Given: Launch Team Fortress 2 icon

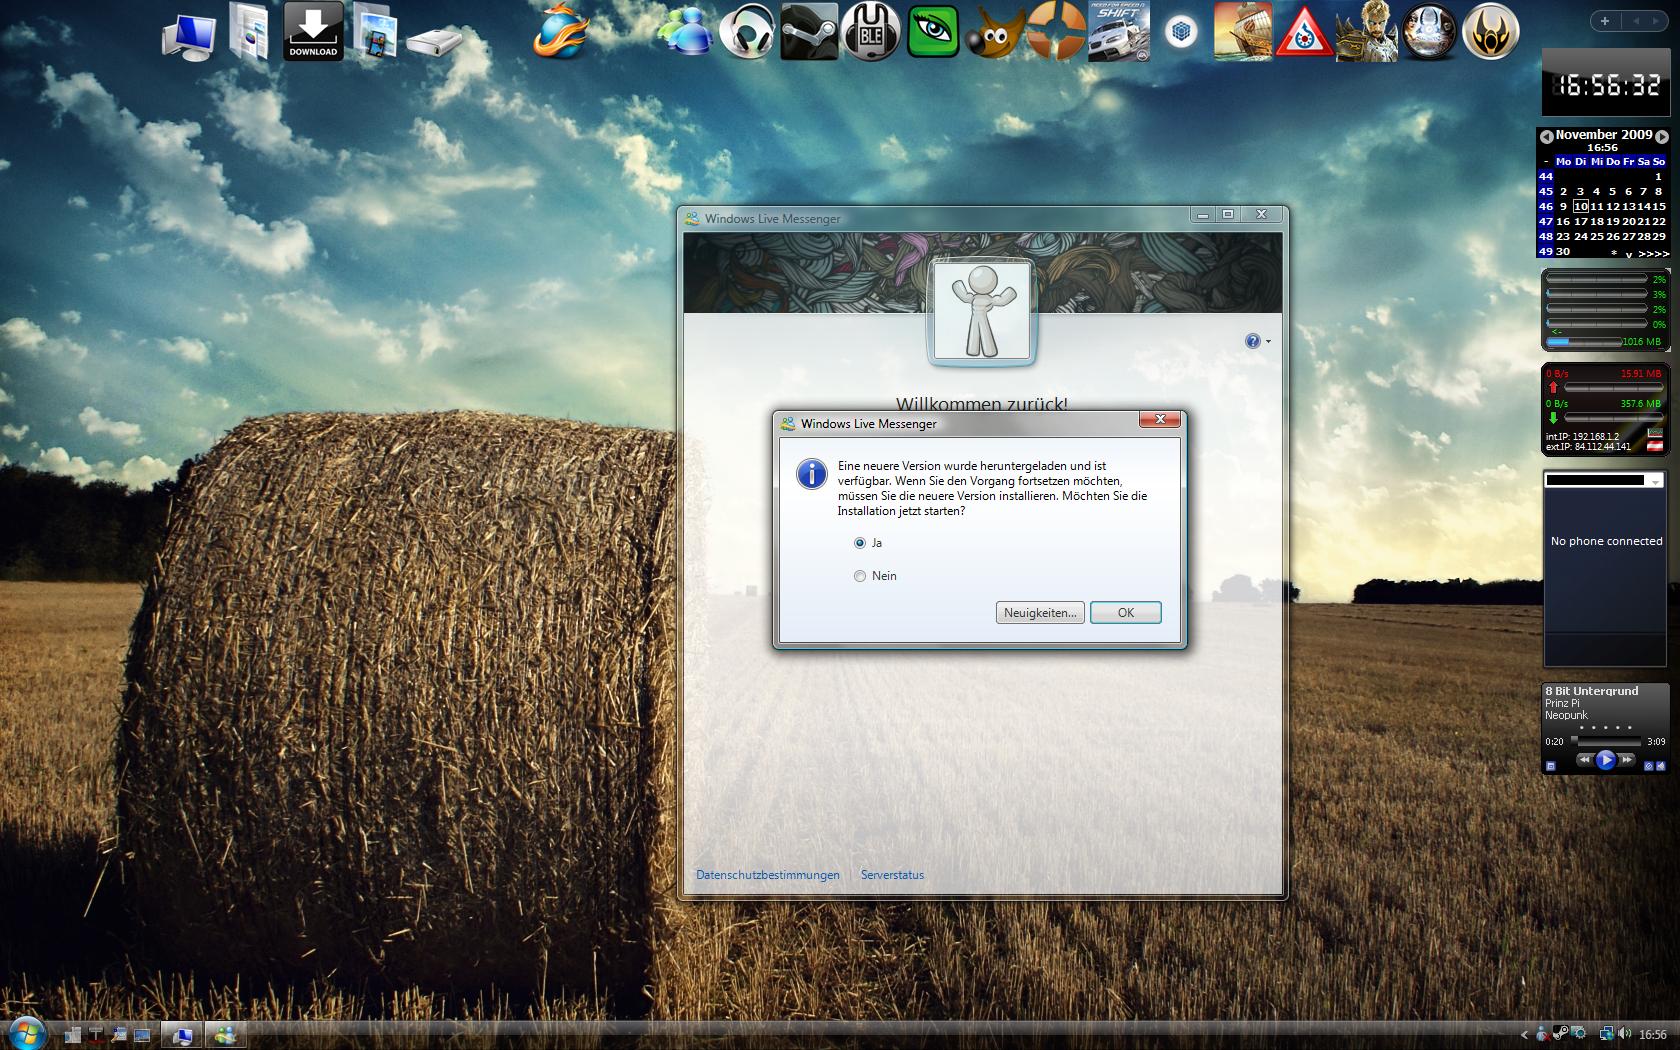Looking at the screenshot, I should click(1055, 32).
